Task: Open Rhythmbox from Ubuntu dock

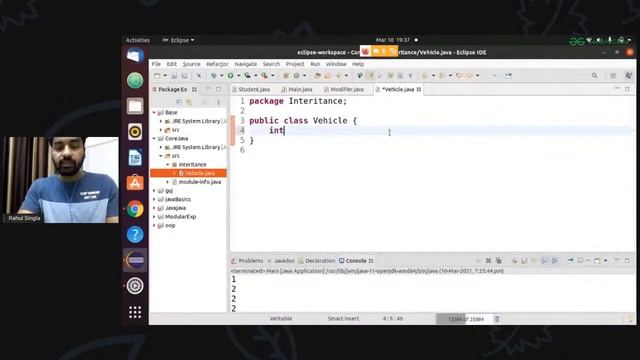Action: pos(135,132)
